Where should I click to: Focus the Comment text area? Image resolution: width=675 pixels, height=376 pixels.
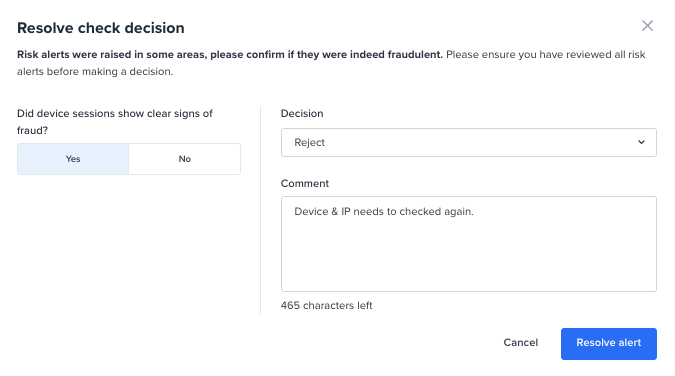point(468,244)
